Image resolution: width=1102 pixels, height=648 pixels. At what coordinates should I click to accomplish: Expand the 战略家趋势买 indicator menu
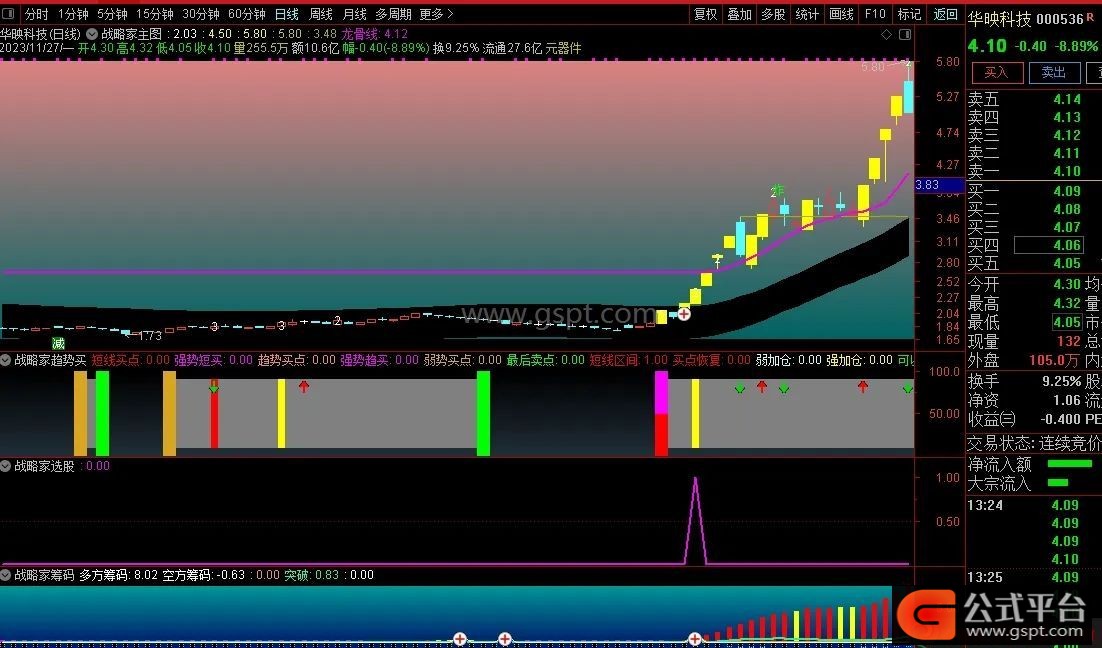(x=6, y=360)
